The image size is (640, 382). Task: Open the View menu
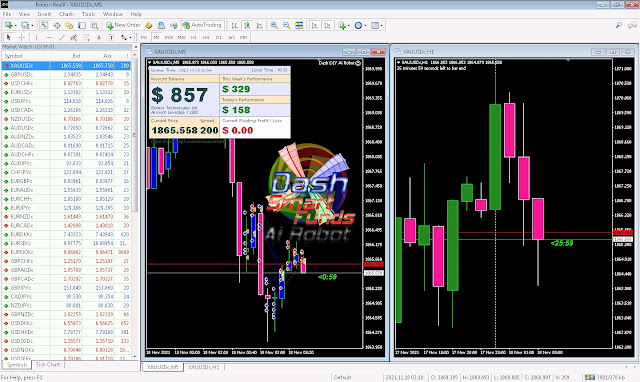click(x=24, y=14)
